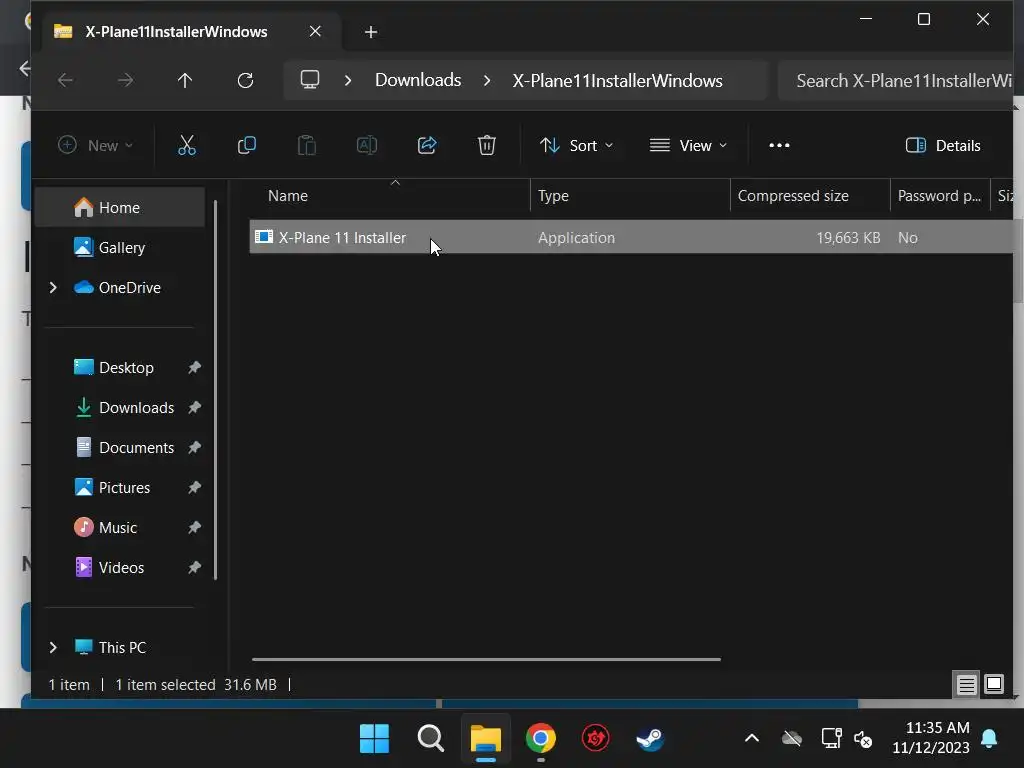Click the Paste clipboard icon
This screenshot has width=1024, height=768.
306,145
